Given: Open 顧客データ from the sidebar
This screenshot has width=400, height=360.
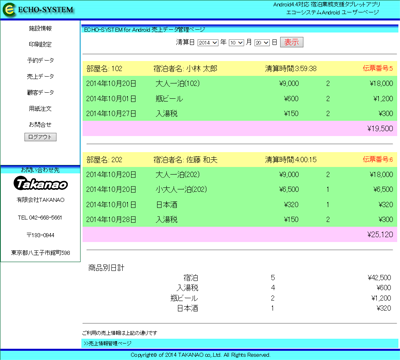Looking at the screenshot, I should coord(40,92).
